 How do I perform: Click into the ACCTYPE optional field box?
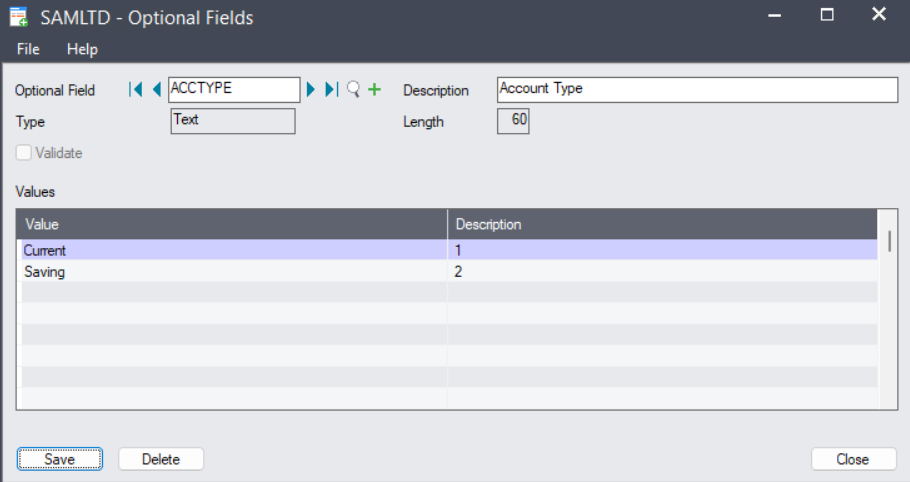[x=234, y=89]
